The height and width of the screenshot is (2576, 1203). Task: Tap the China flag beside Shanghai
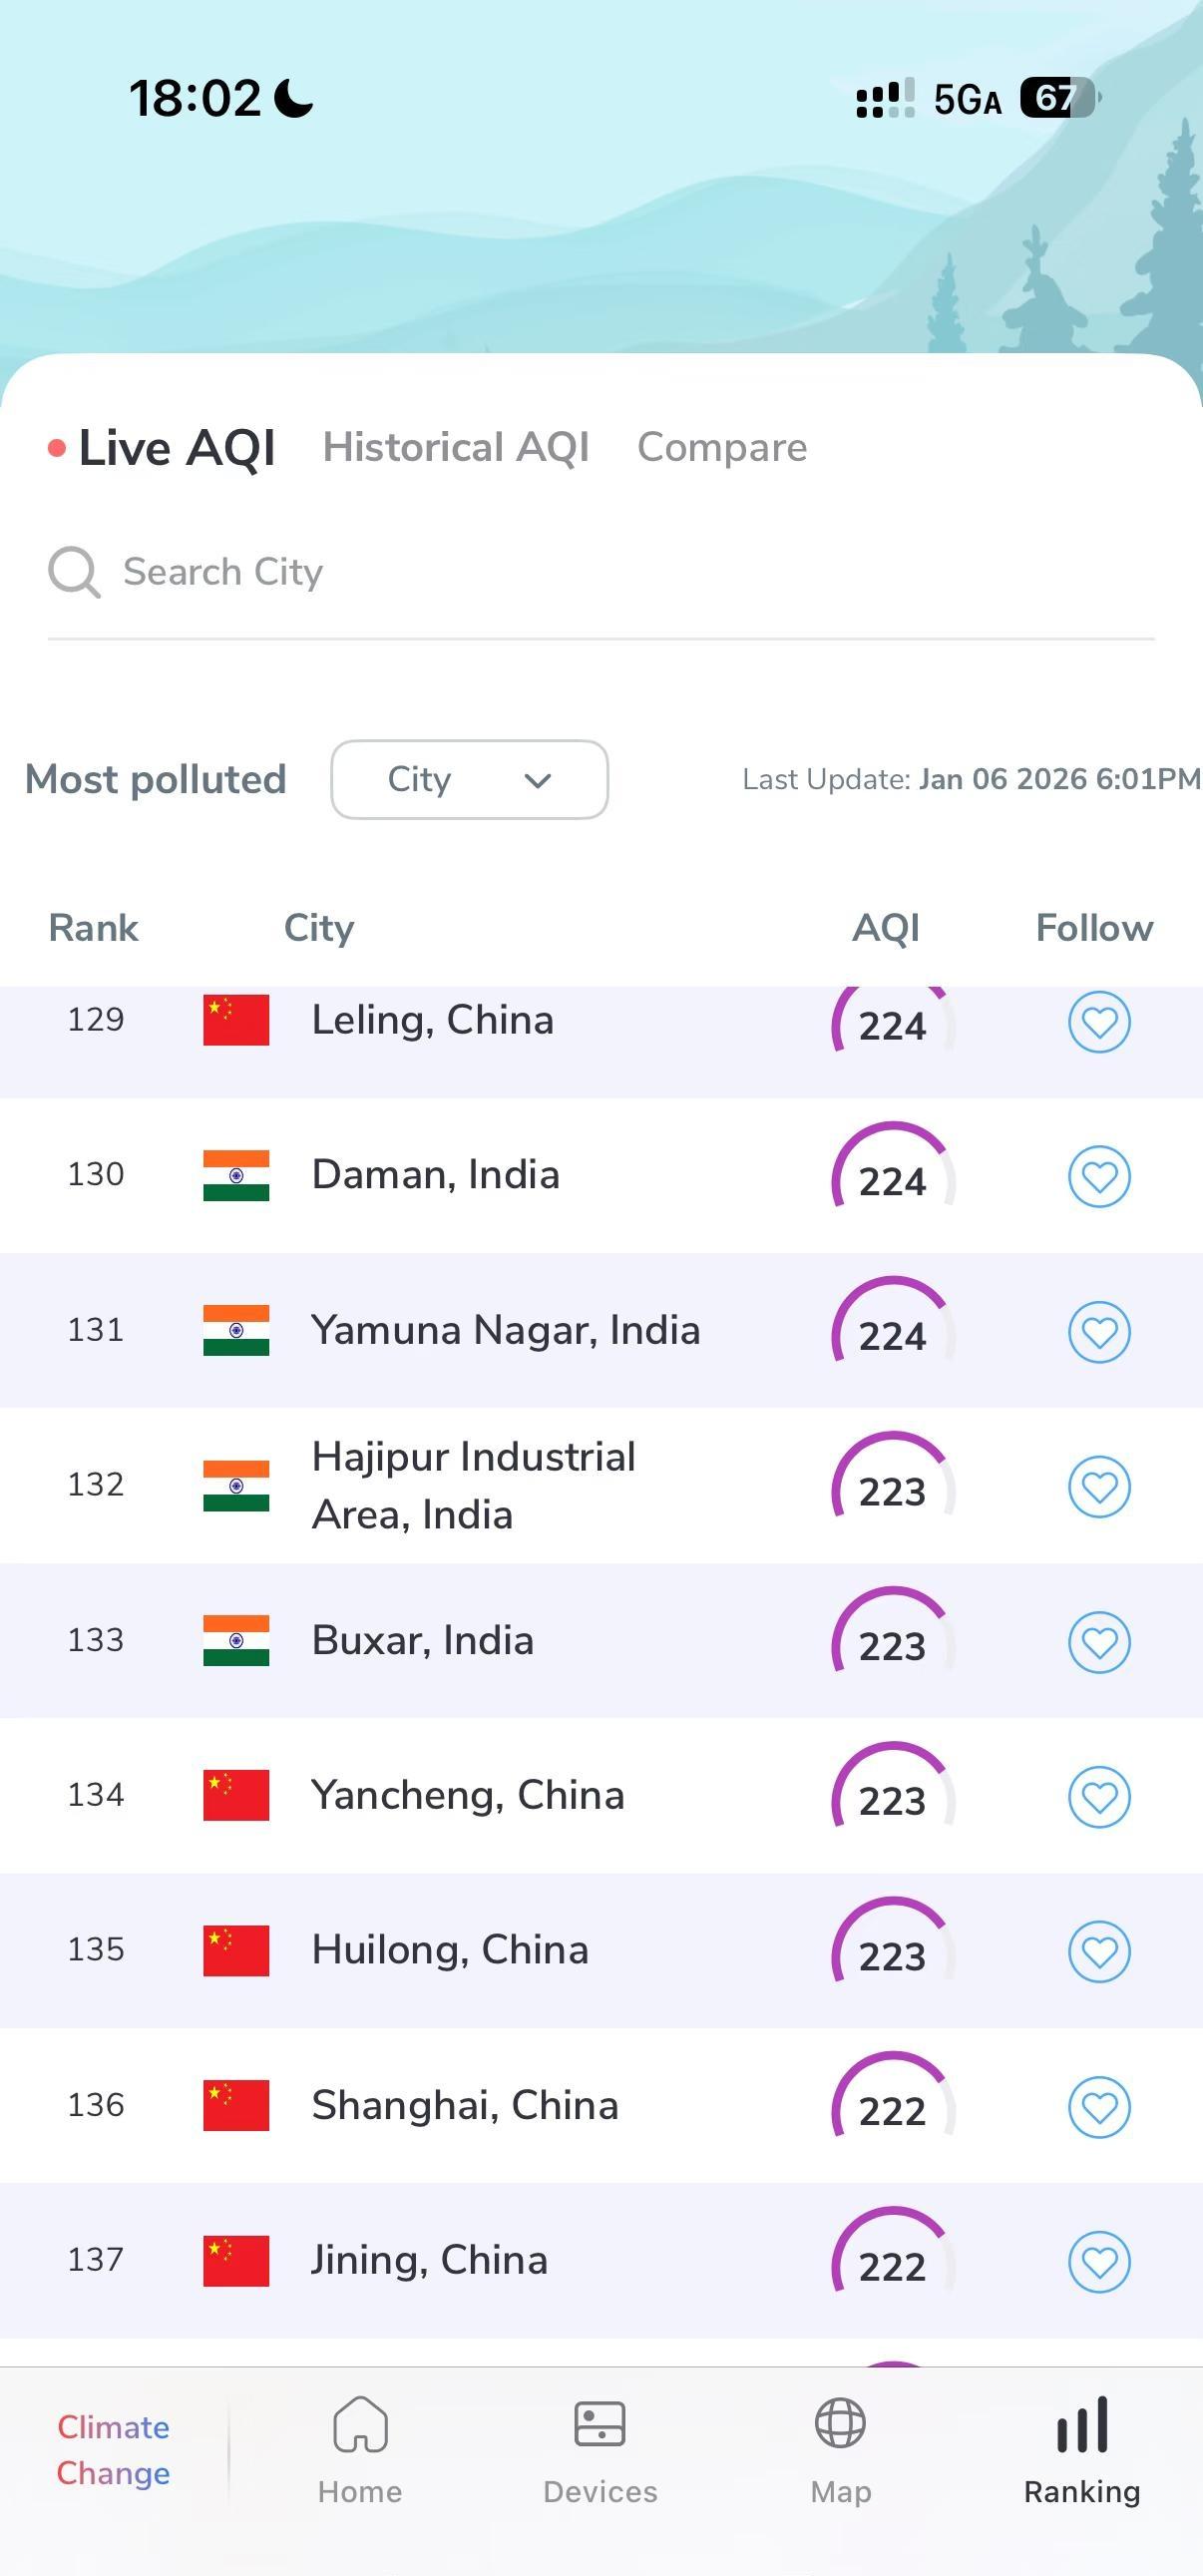tap(236, 2105)
